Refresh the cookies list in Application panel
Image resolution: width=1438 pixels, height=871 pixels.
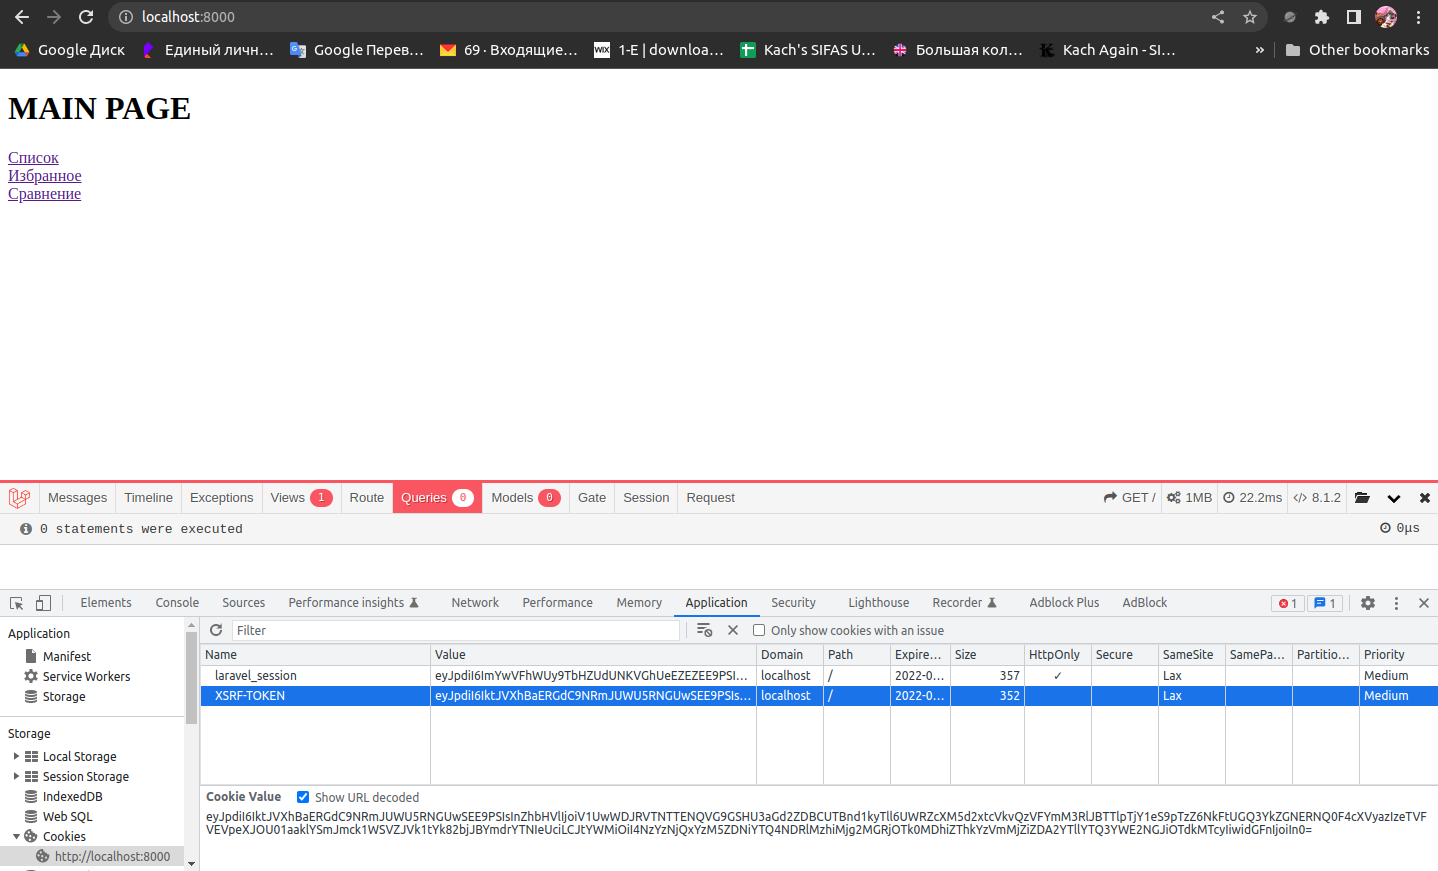(216, 630)
